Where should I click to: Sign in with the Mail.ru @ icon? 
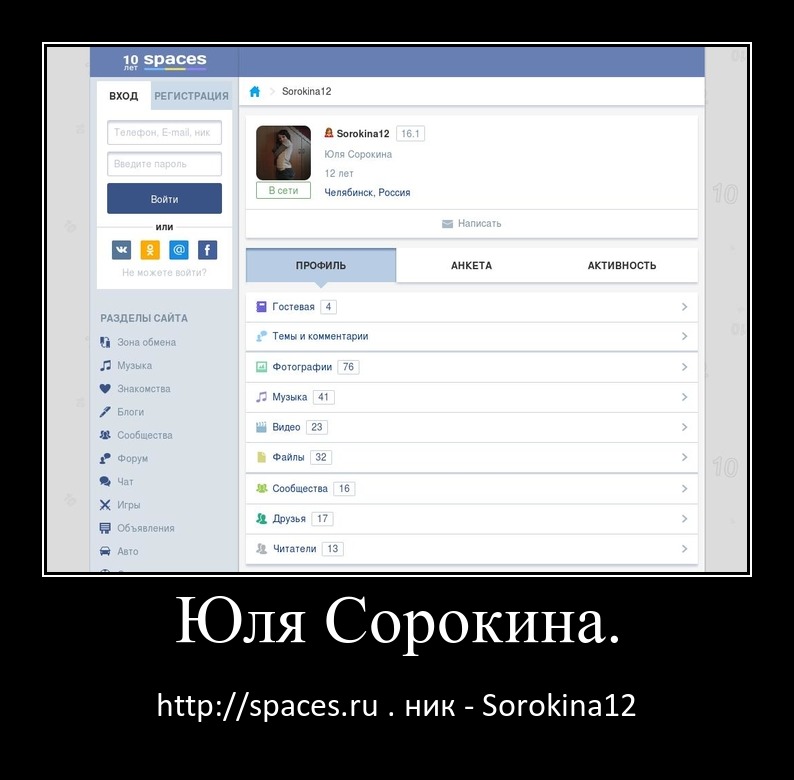[179, 250]
